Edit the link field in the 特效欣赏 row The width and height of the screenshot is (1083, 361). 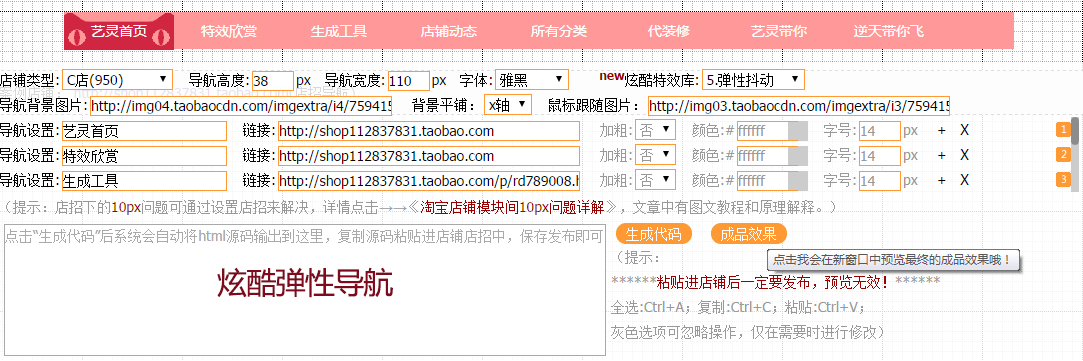(x=429, y=156)
